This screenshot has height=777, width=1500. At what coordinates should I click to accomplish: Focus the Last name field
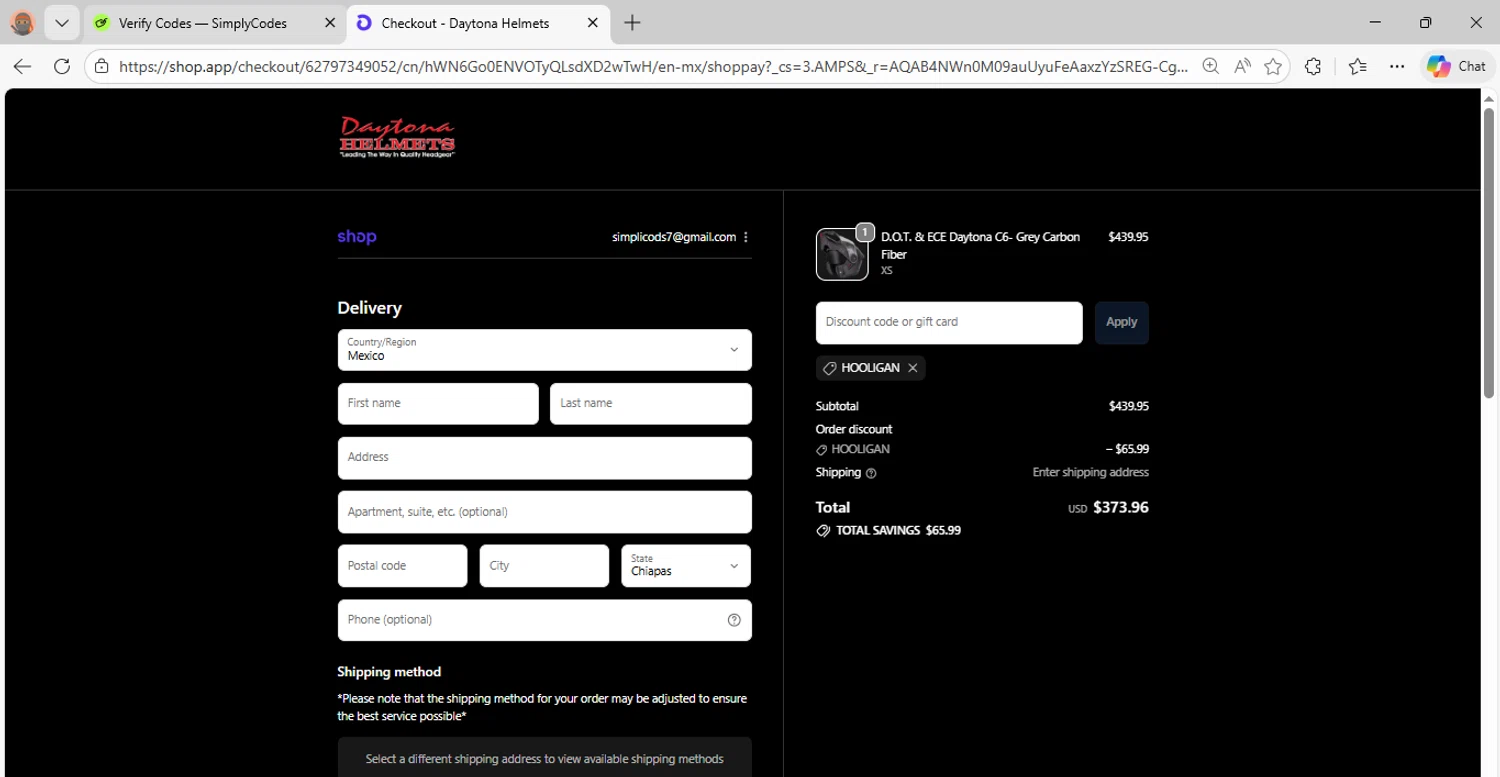tap(650, 403)
